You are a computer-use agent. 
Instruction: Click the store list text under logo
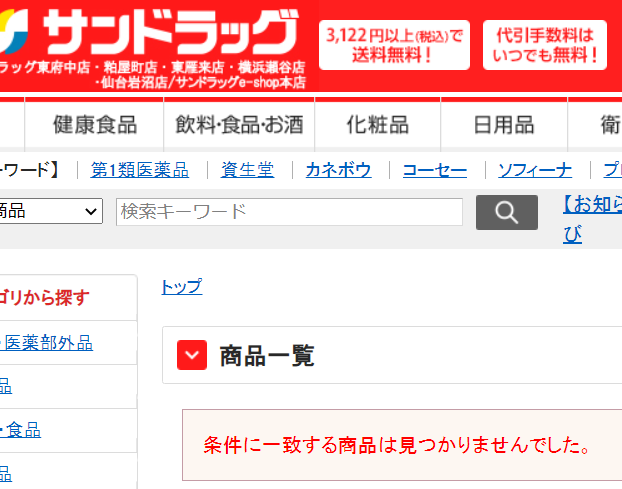[x=153, y=75]
